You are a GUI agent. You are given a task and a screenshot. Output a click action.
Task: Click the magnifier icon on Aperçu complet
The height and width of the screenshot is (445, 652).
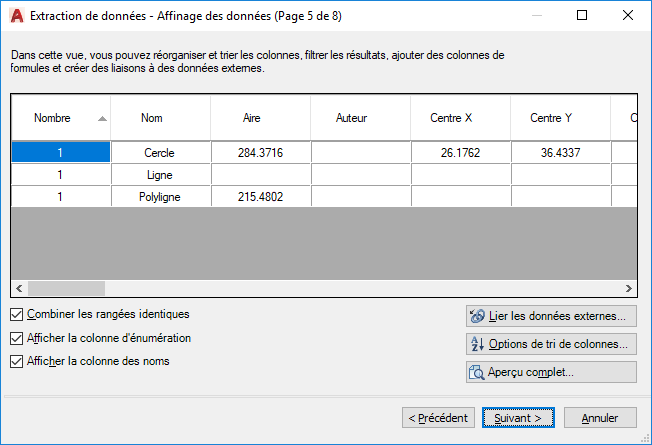click(477, 372)
